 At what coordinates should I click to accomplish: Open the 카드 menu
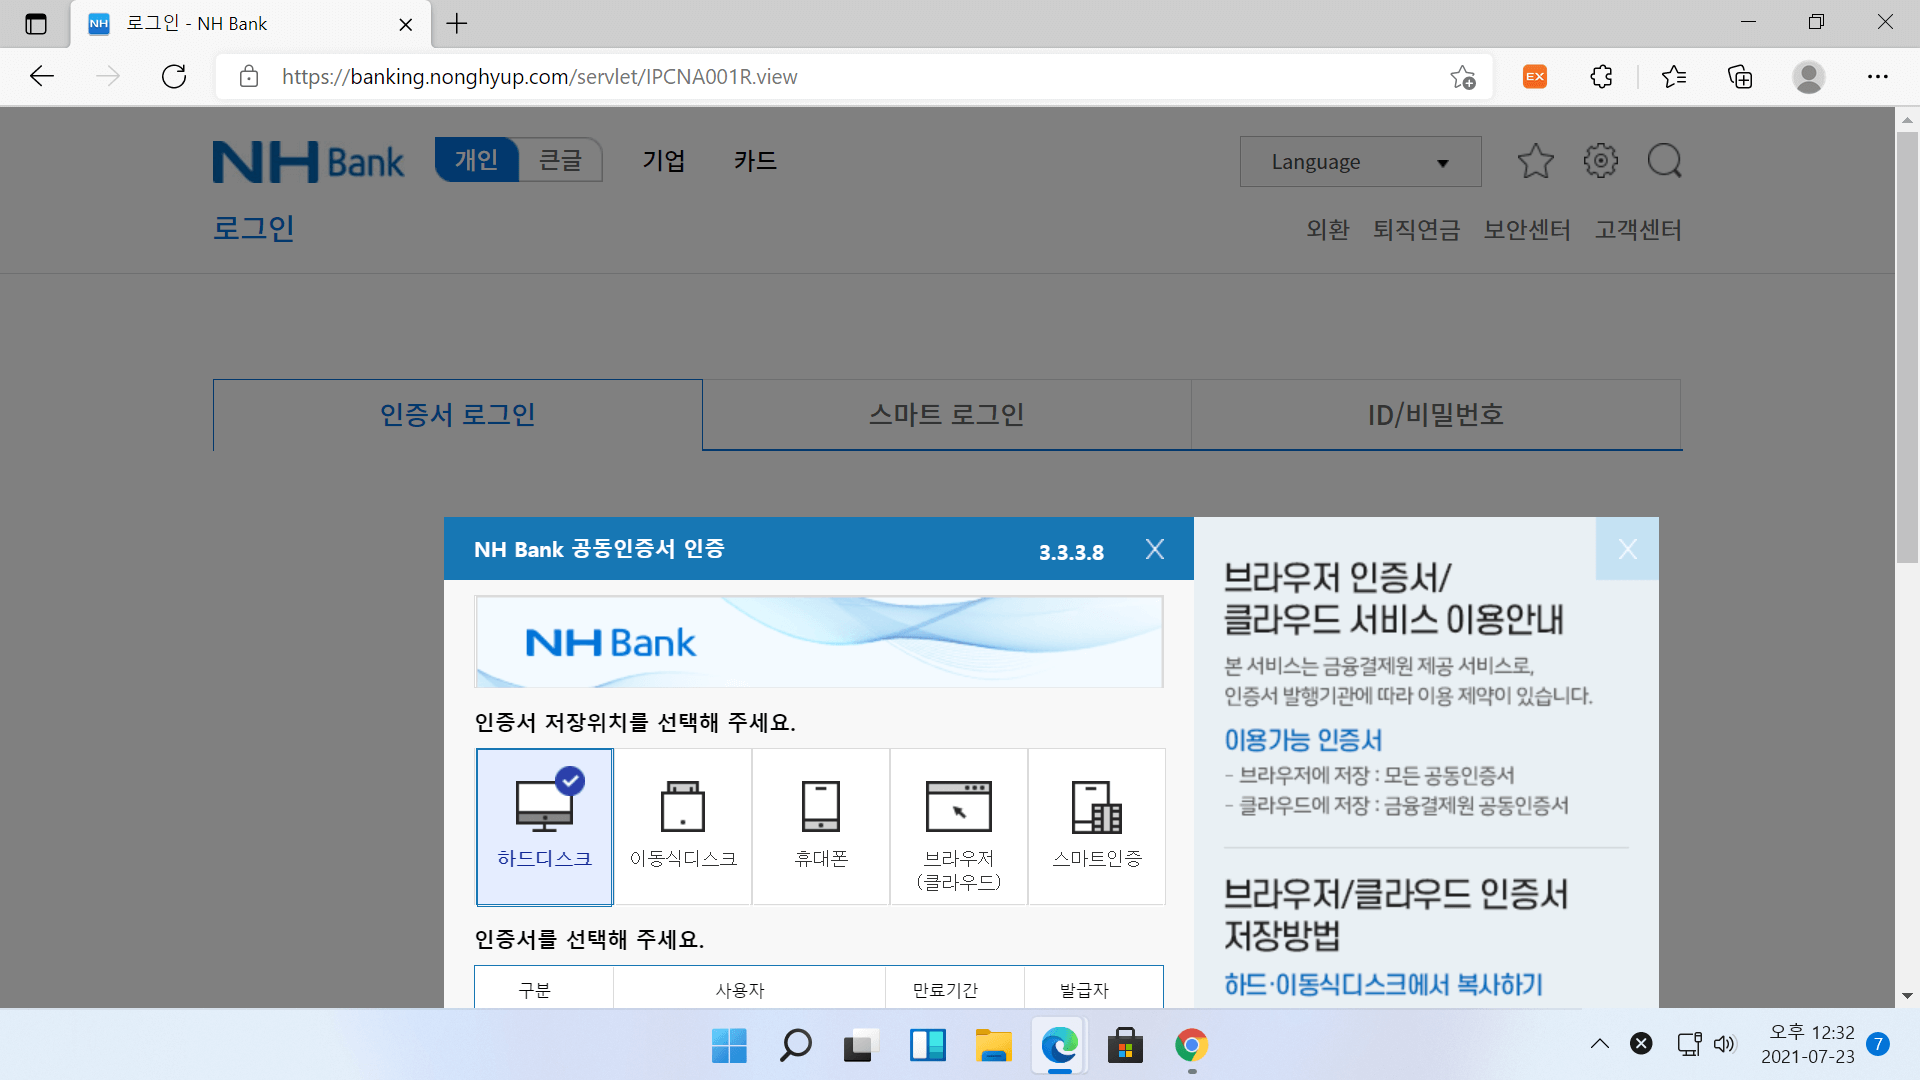755,161
